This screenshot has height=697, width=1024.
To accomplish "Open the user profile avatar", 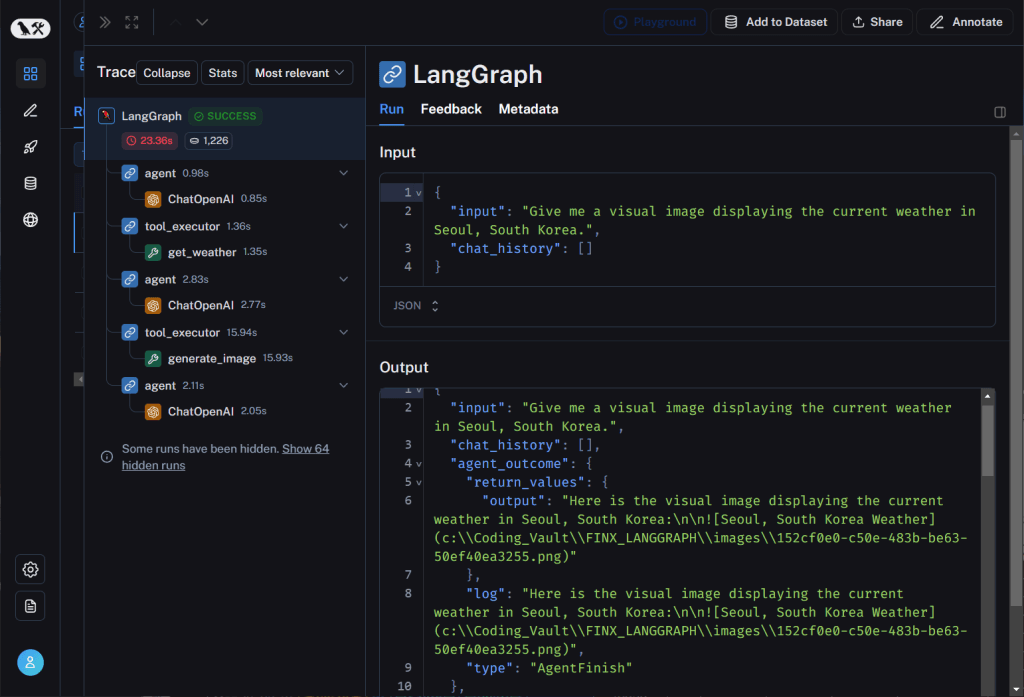I will pos(30,662).
